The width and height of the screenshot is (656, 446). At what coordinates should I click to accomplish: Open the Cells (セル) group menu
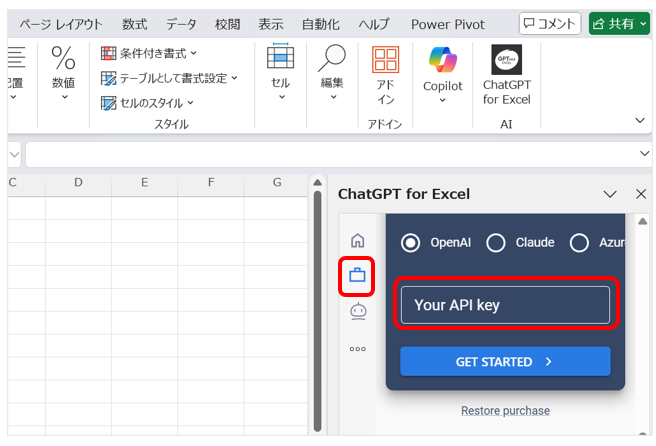point(281,72)
